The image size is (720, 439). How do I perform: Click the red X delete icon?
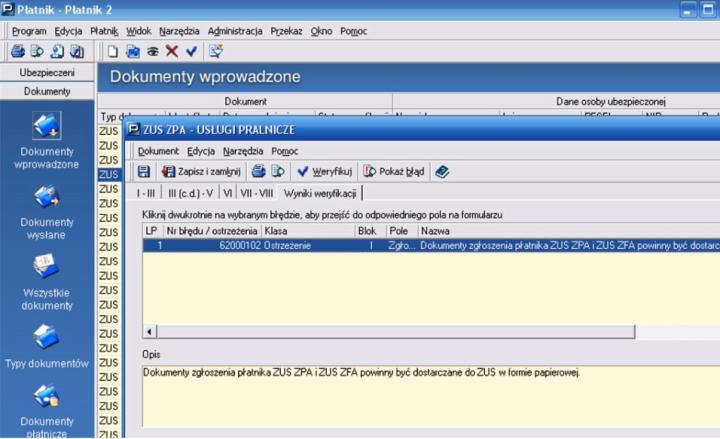[172, 52]
